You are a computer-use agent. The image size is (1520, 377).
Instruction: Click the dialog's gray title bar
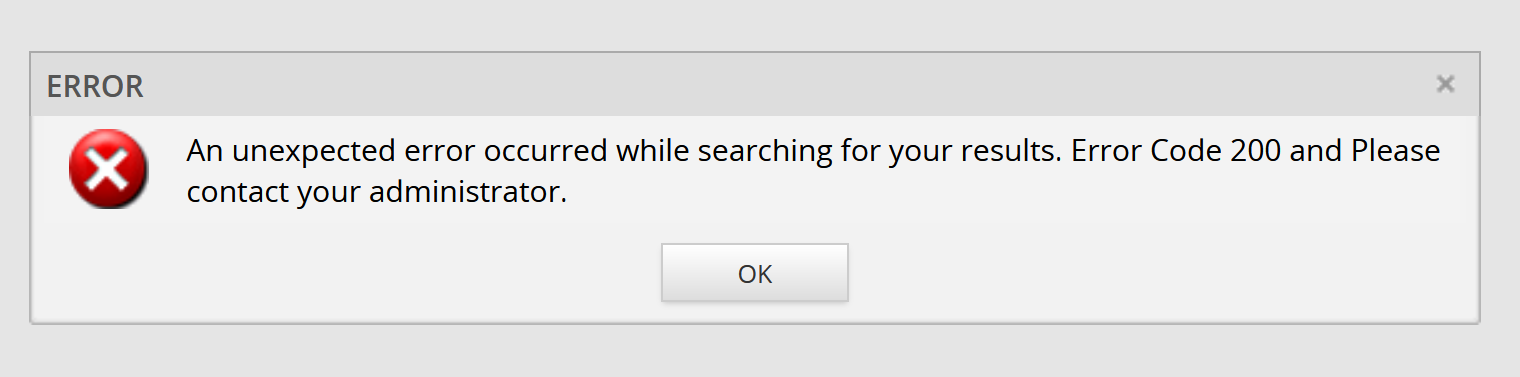point(755,85)
